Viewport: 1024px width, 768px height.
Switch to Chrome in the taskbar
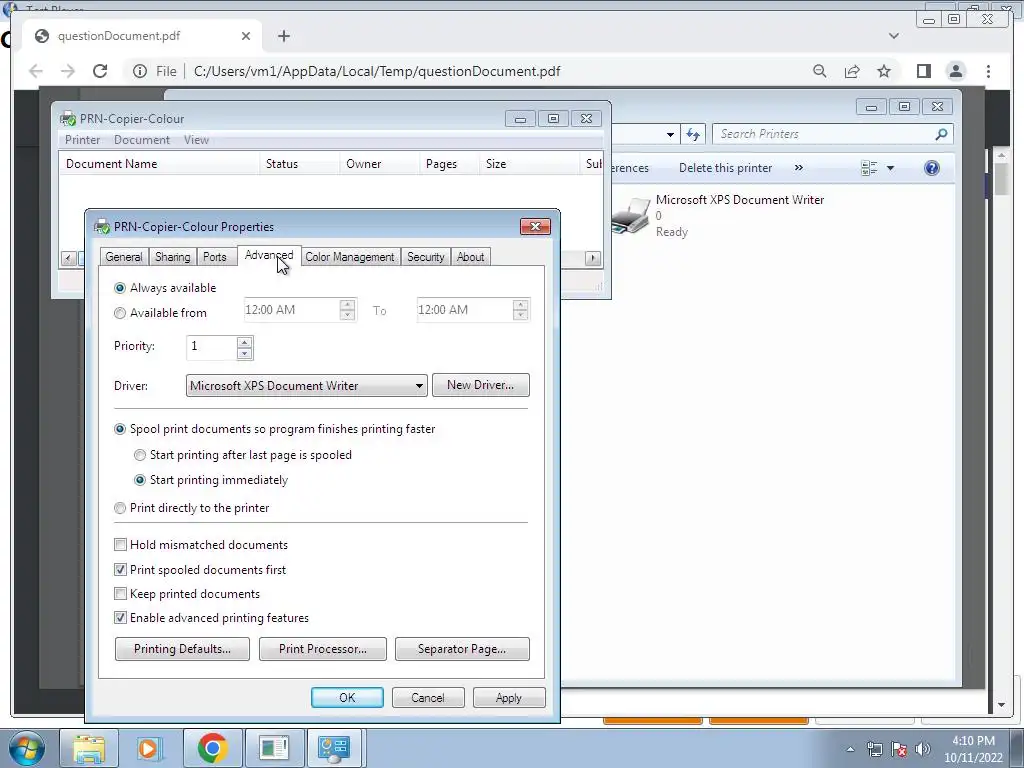(212, 748)
